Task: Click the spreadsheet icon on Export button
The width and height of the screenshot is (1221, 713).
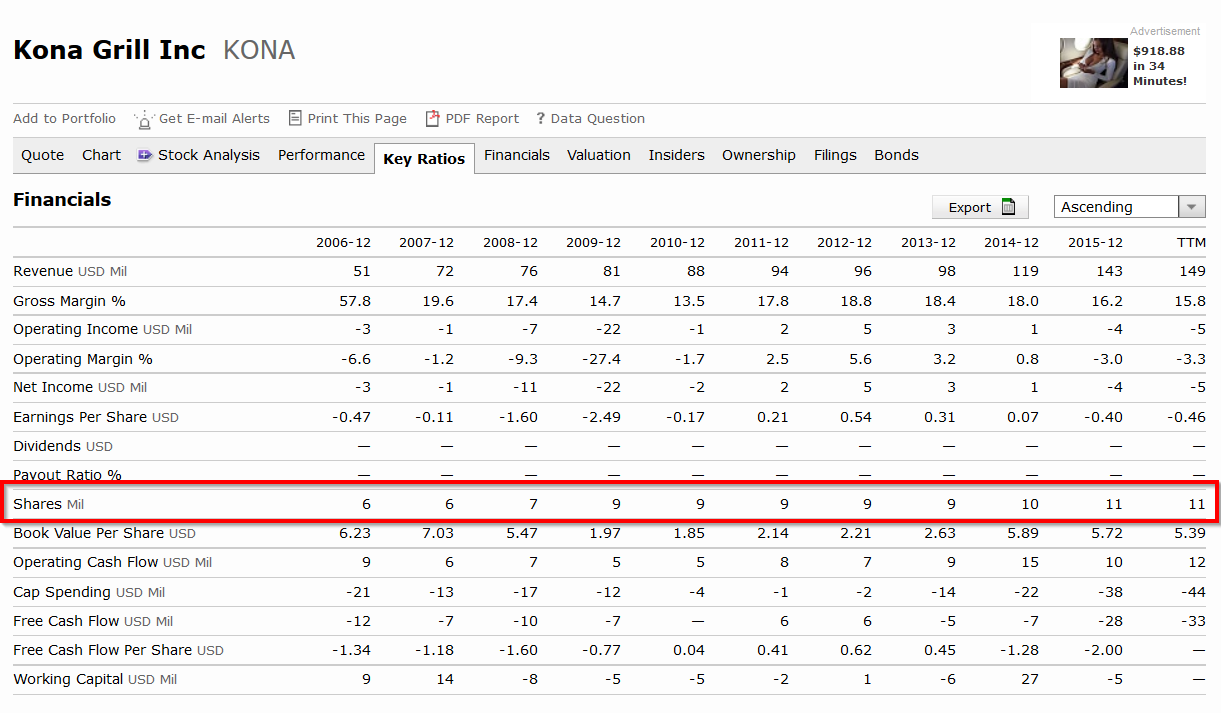Action: click(1008, 207)
